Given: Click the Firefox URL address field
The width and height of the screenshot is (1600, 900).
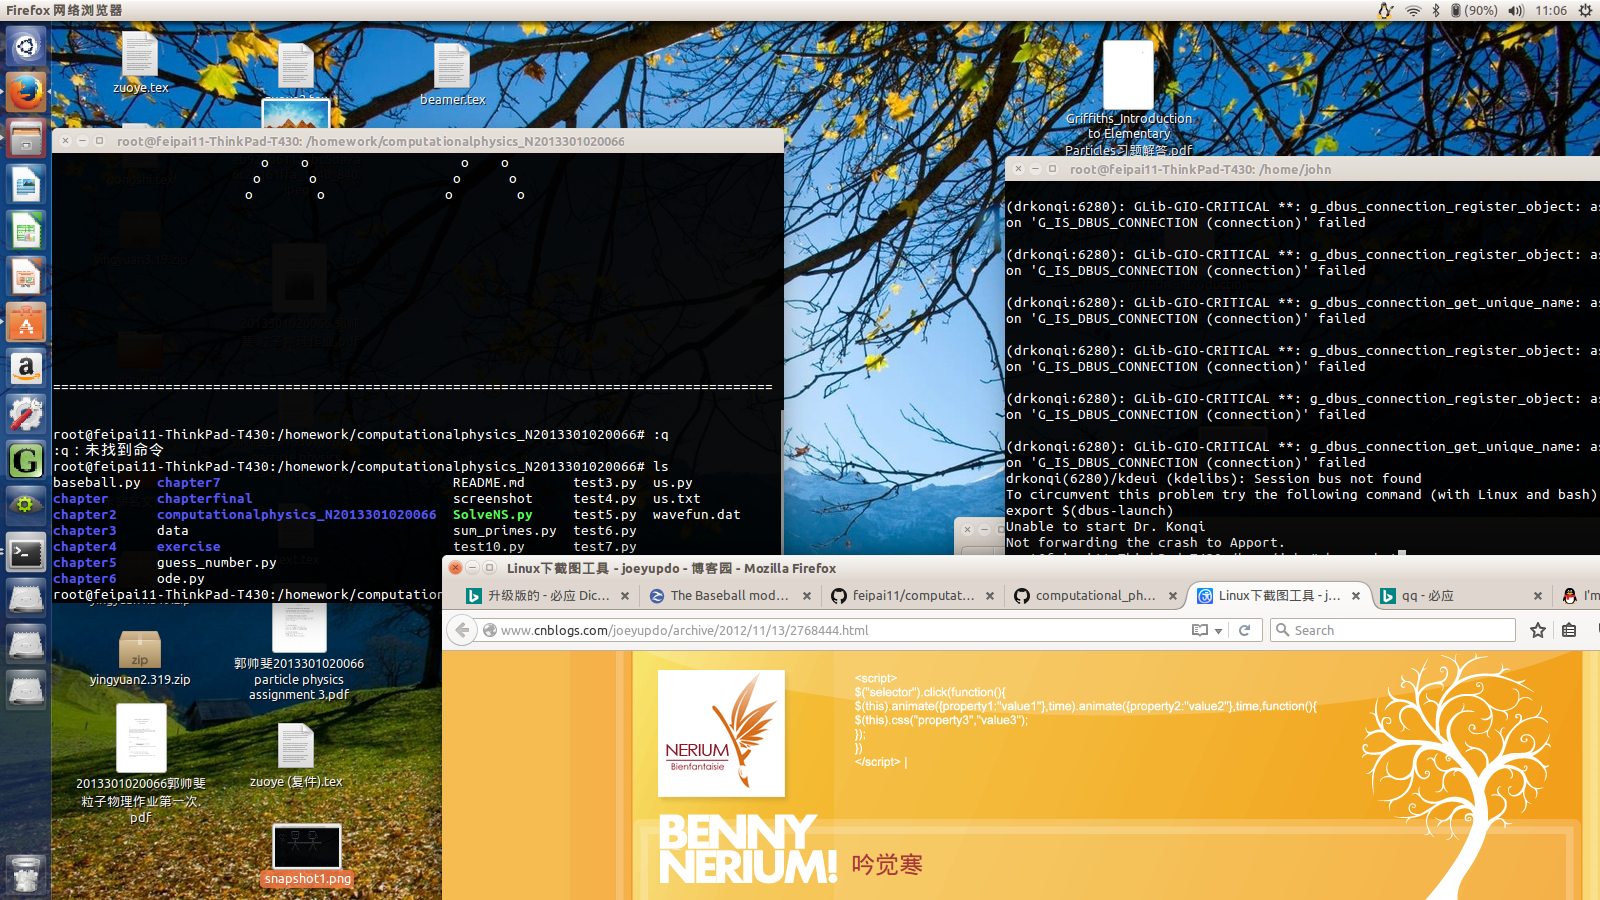Looking at the screenshot, I should coord(840,630).
